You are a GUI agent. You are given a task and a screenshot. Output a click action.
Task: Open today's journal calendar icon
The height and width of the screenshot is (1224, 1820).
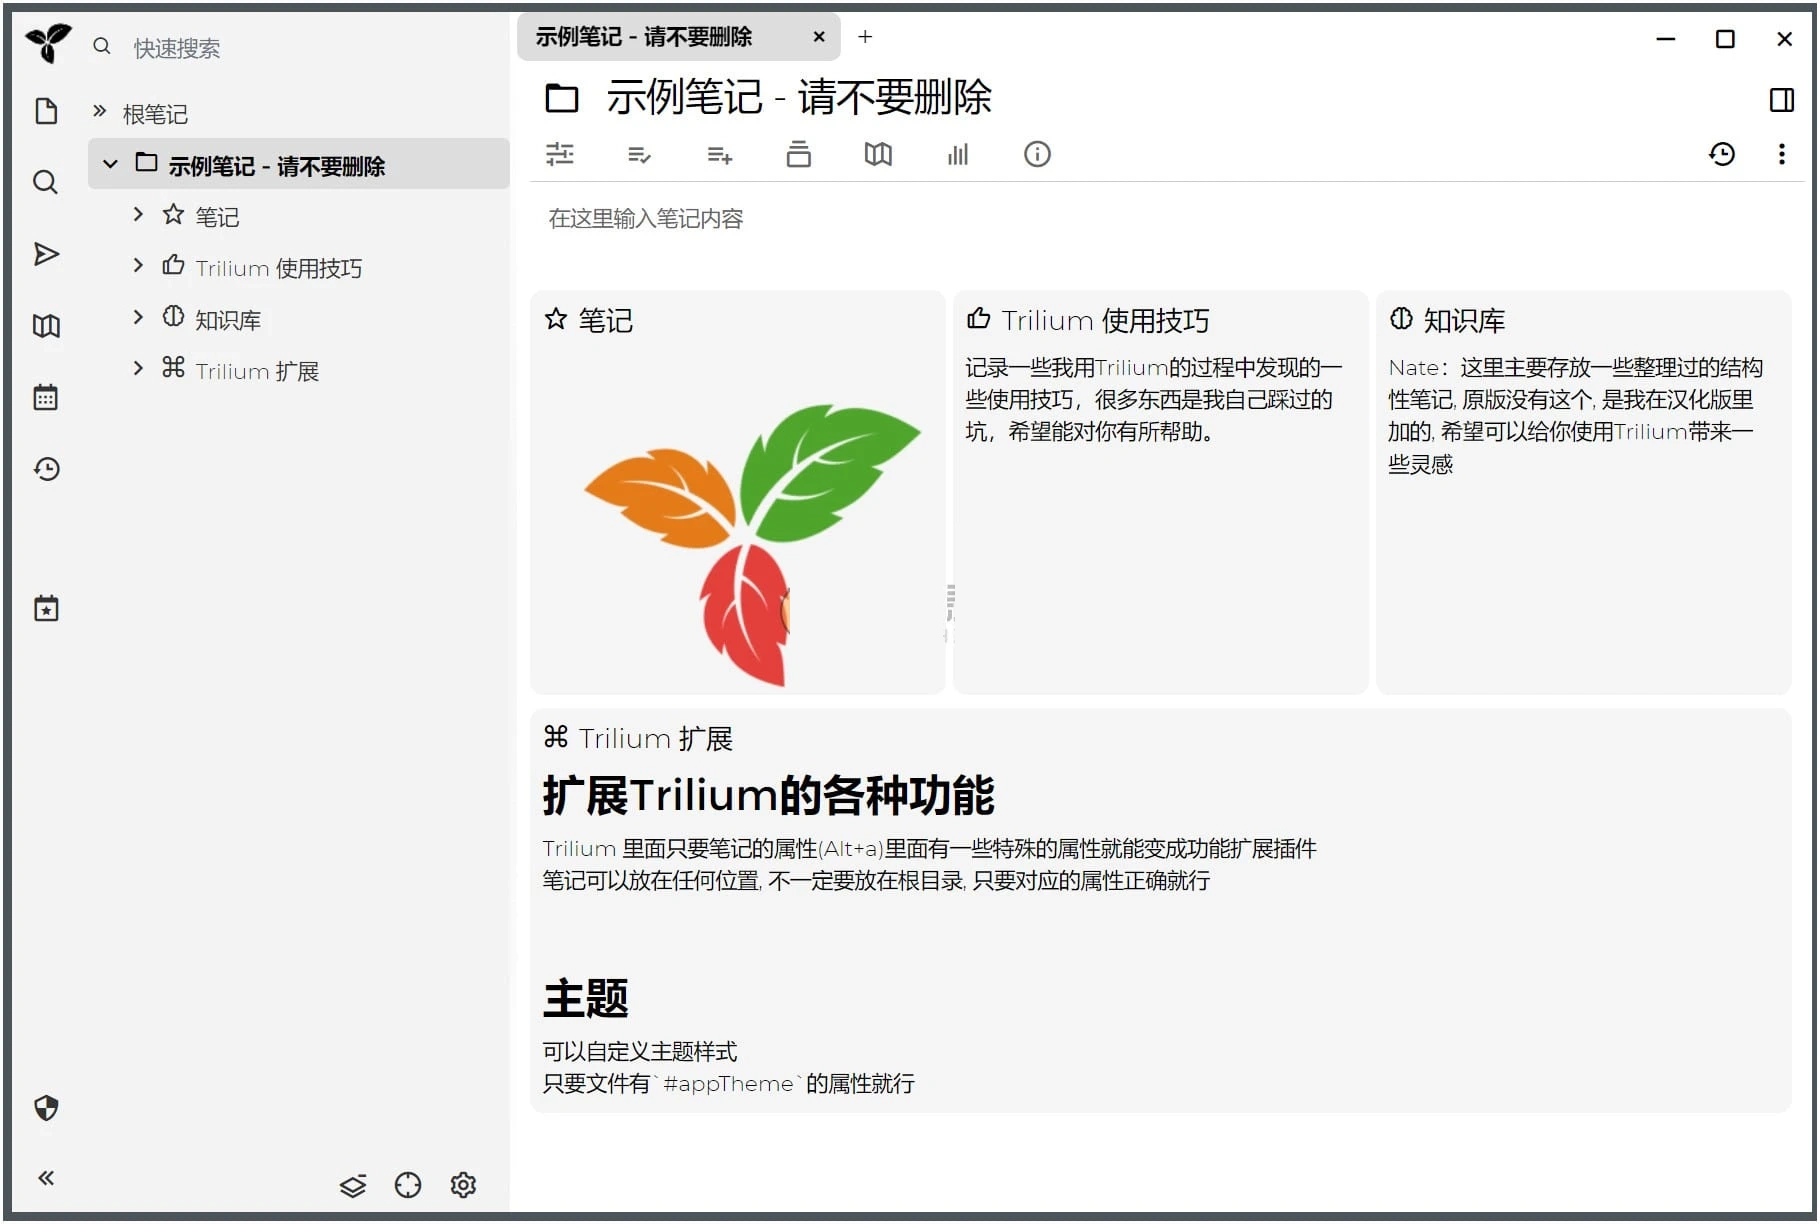46,396
